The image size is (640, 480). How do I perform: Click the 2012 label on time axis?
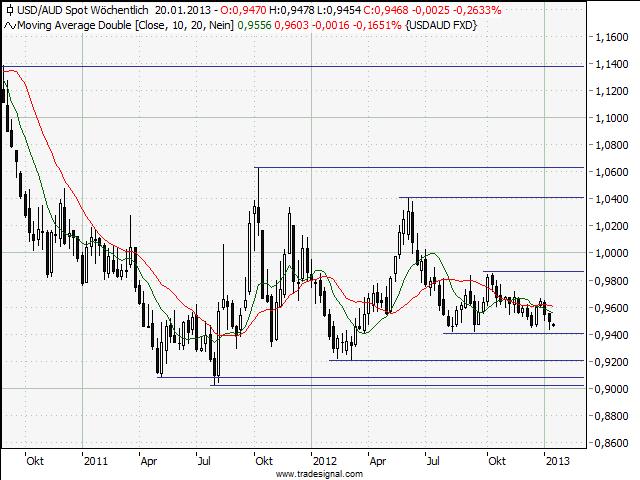pos(324,461)
